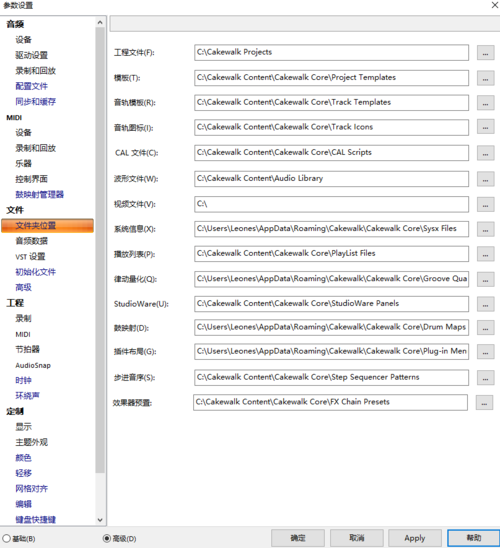Image resolution: width=500 pixels, height=548 pixels.
Task: Click the CAL Scripts path field
Action: click(331, 153)
